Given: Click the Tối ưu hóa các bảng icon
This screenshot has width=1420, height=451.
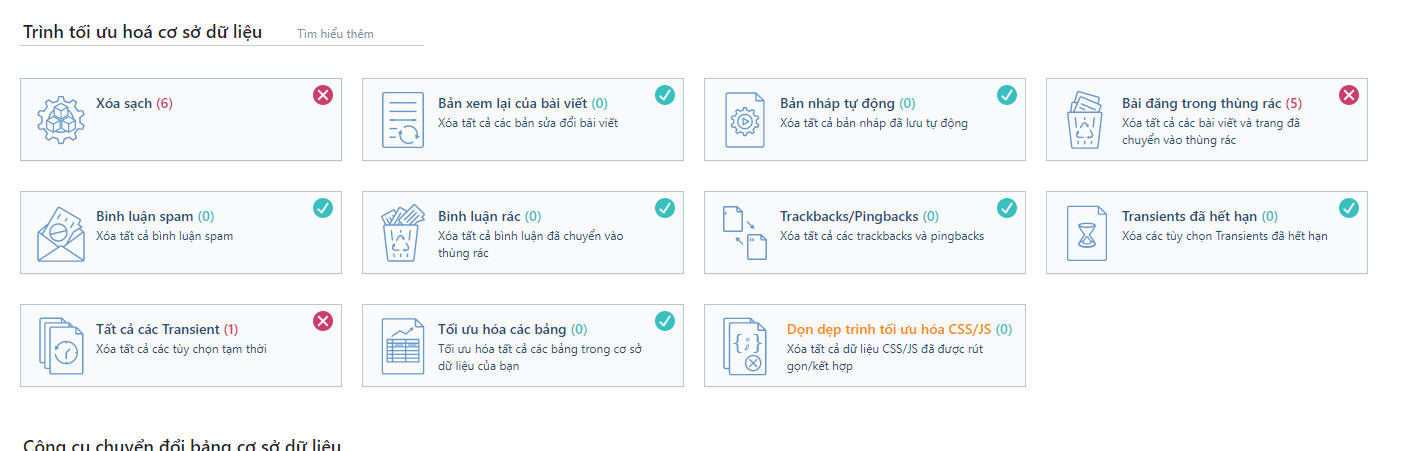Looking at the screenshot, I should click(403, 346).
